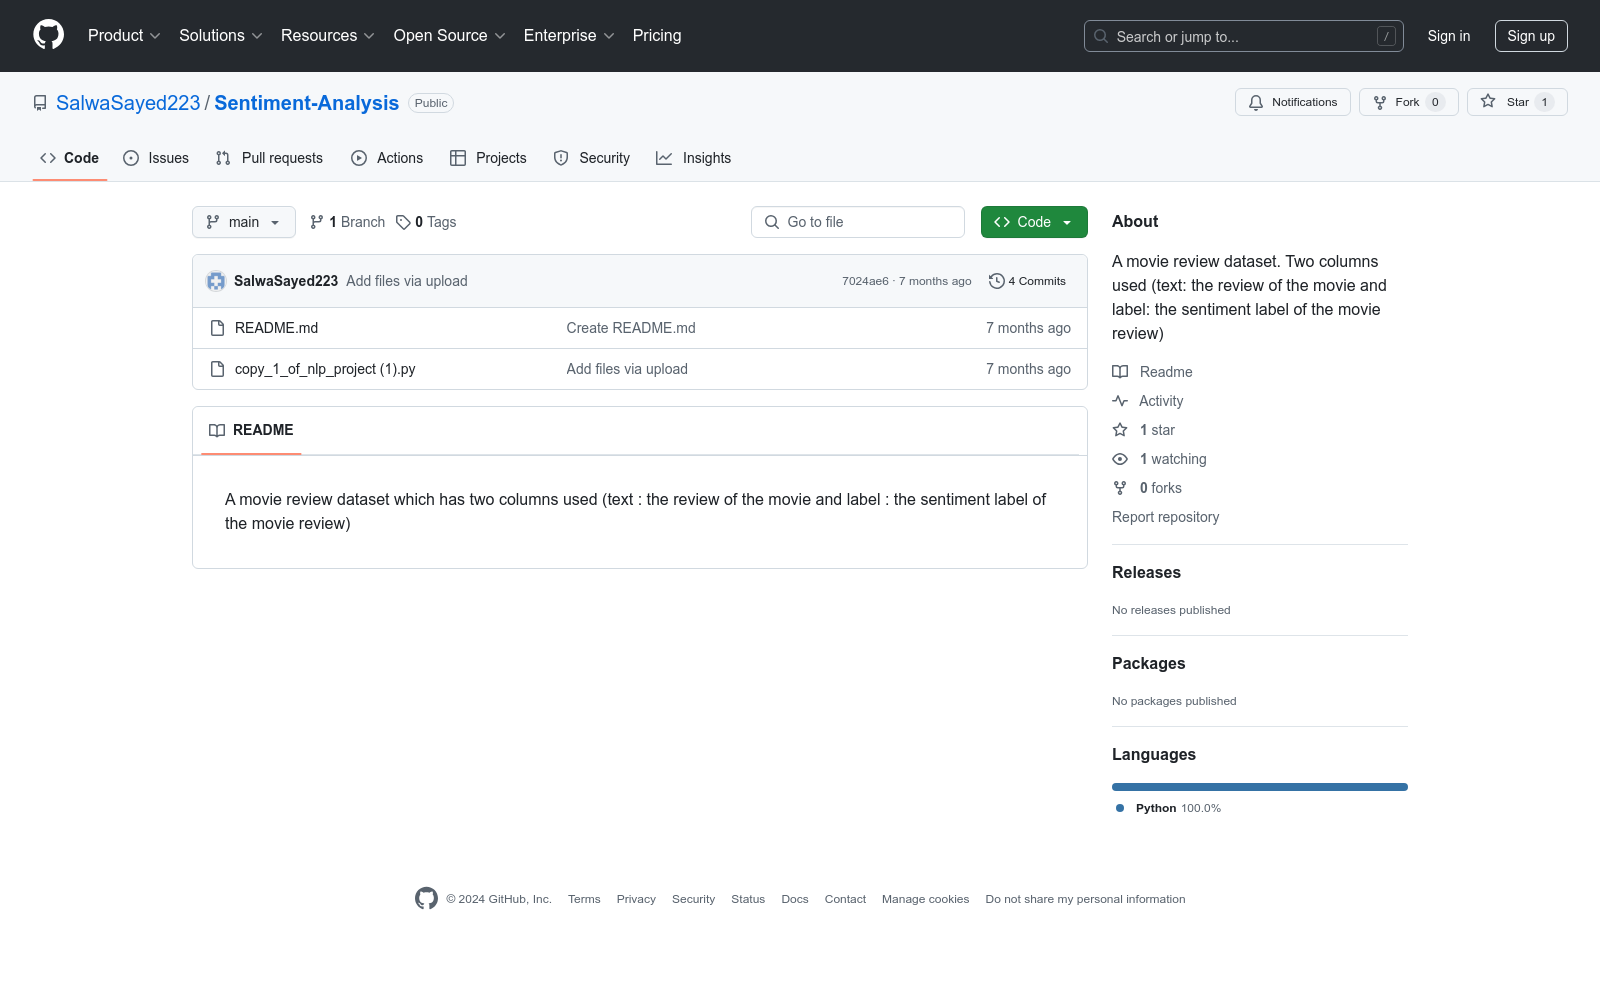The width and height of the screenshot is (1600, 1000).
Task: Click the eye icon next to 1 watching
Action: click(1120, 459)
